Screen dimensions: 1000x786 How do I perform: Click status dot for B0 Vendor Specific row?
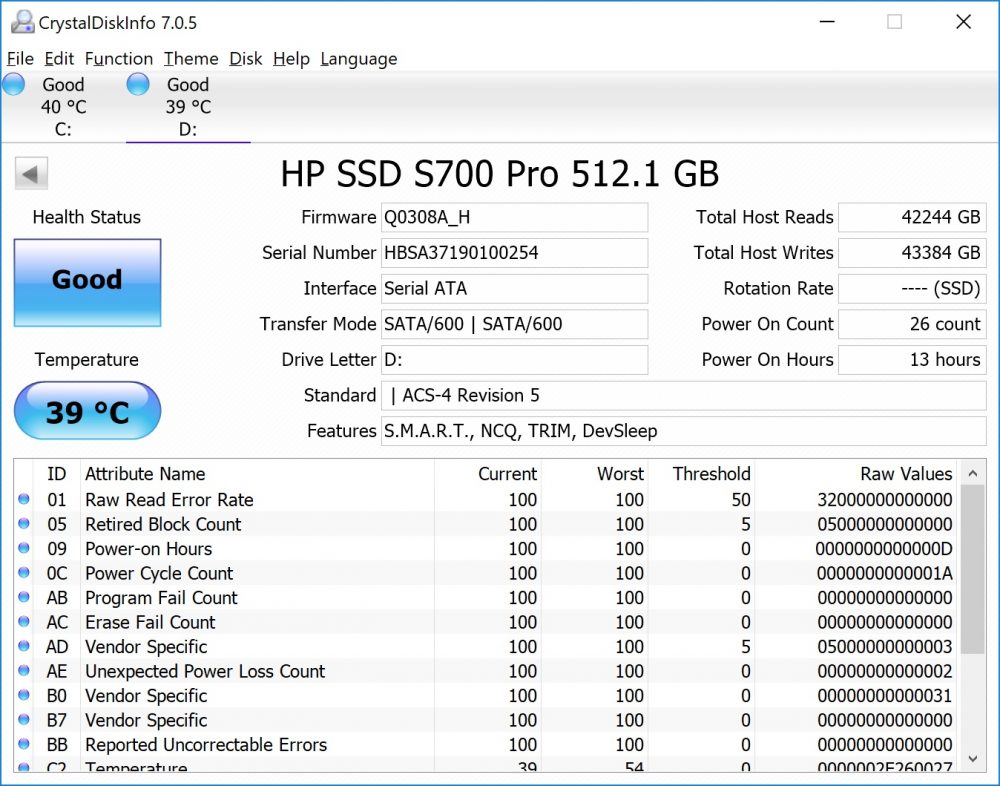click(24, 695)
